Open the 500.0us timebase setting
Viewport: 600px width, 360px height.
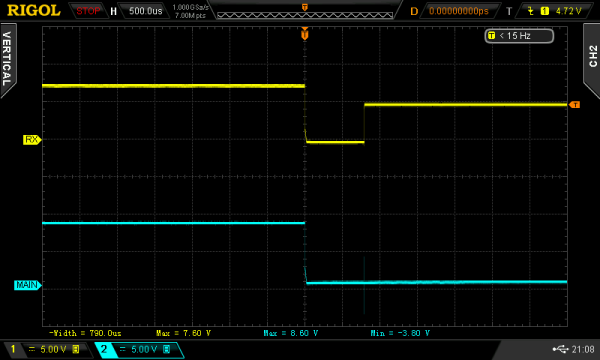click(x=145, y=11)
